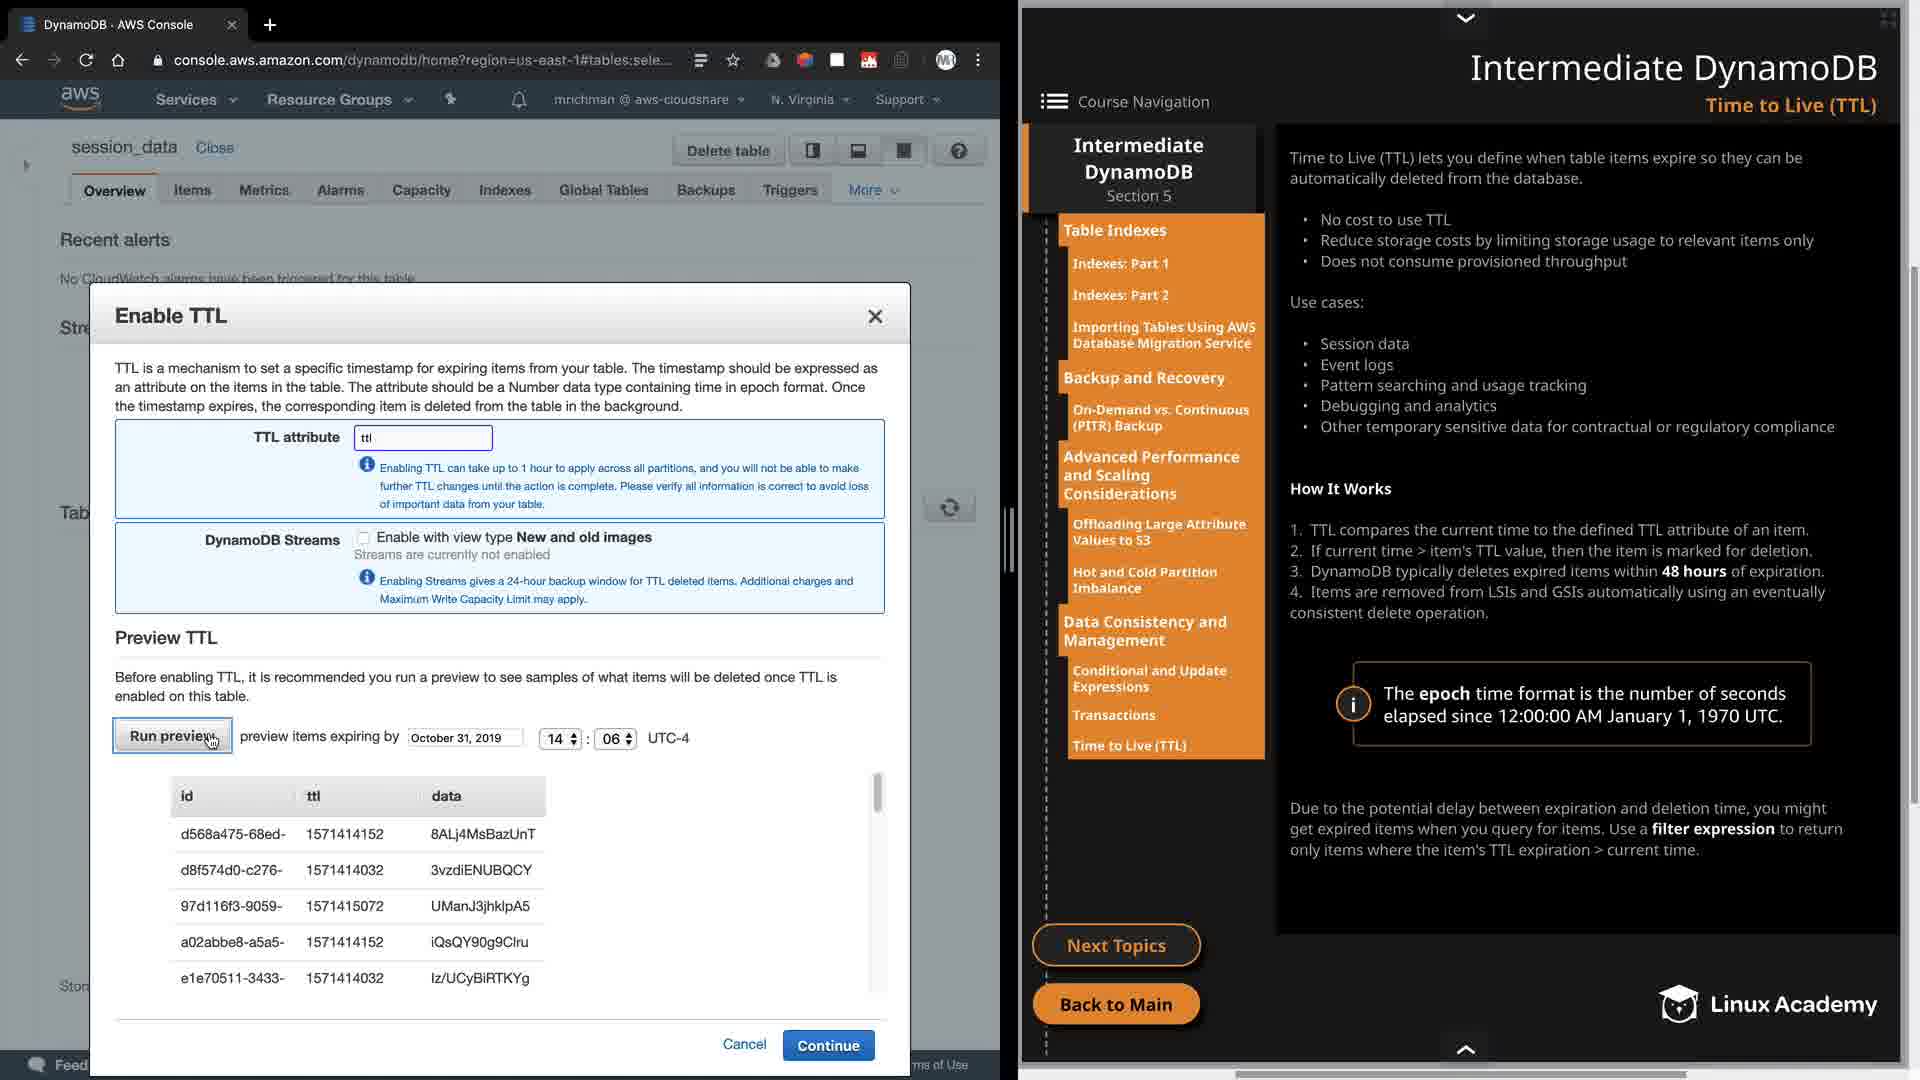Click the refresh icon beside the table section
Viewport: 1920px width, 1080px height.
(x=949, y=508)
